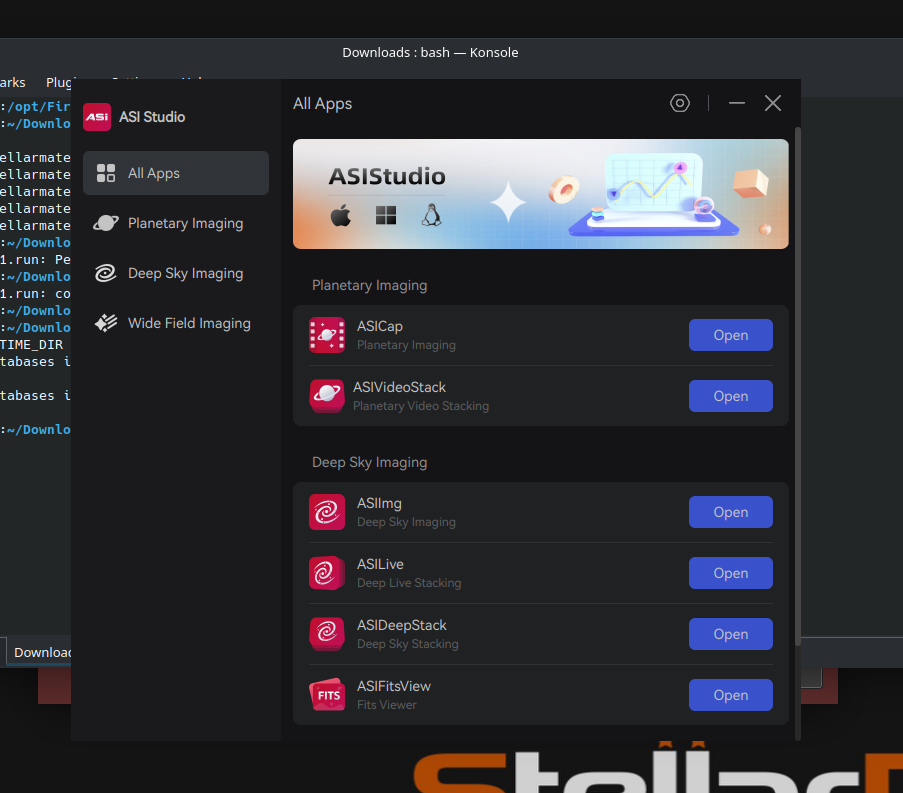The height and width of the screenshot is (793, 903).
Task: Open the ASILive application
Action: tap(731, 573)
